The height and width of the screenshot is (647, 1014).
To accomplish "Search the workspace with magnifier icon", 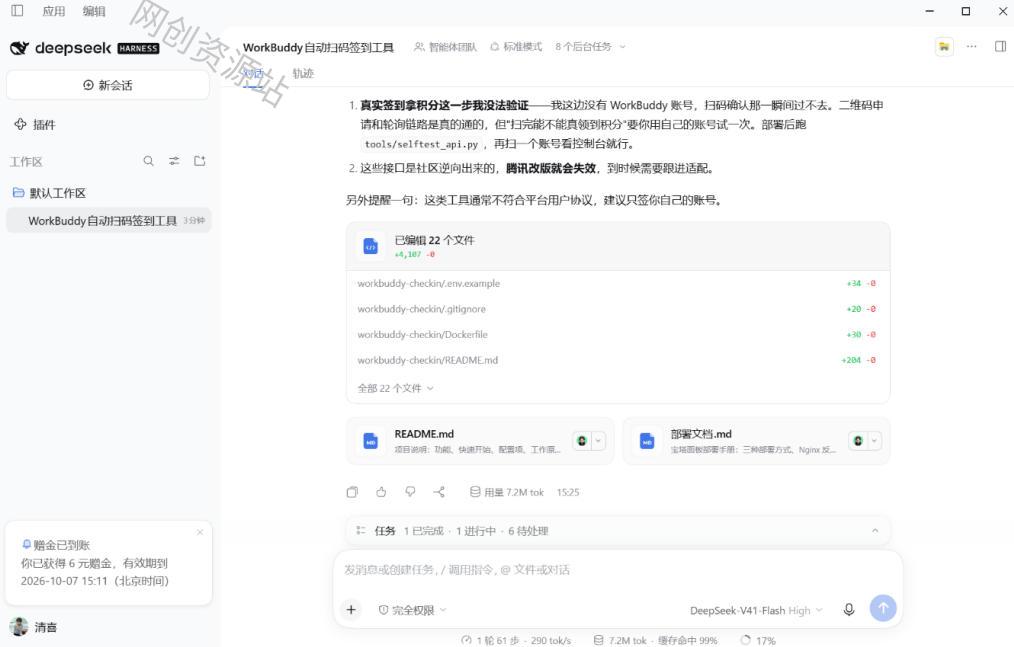I will pos(149,161).
